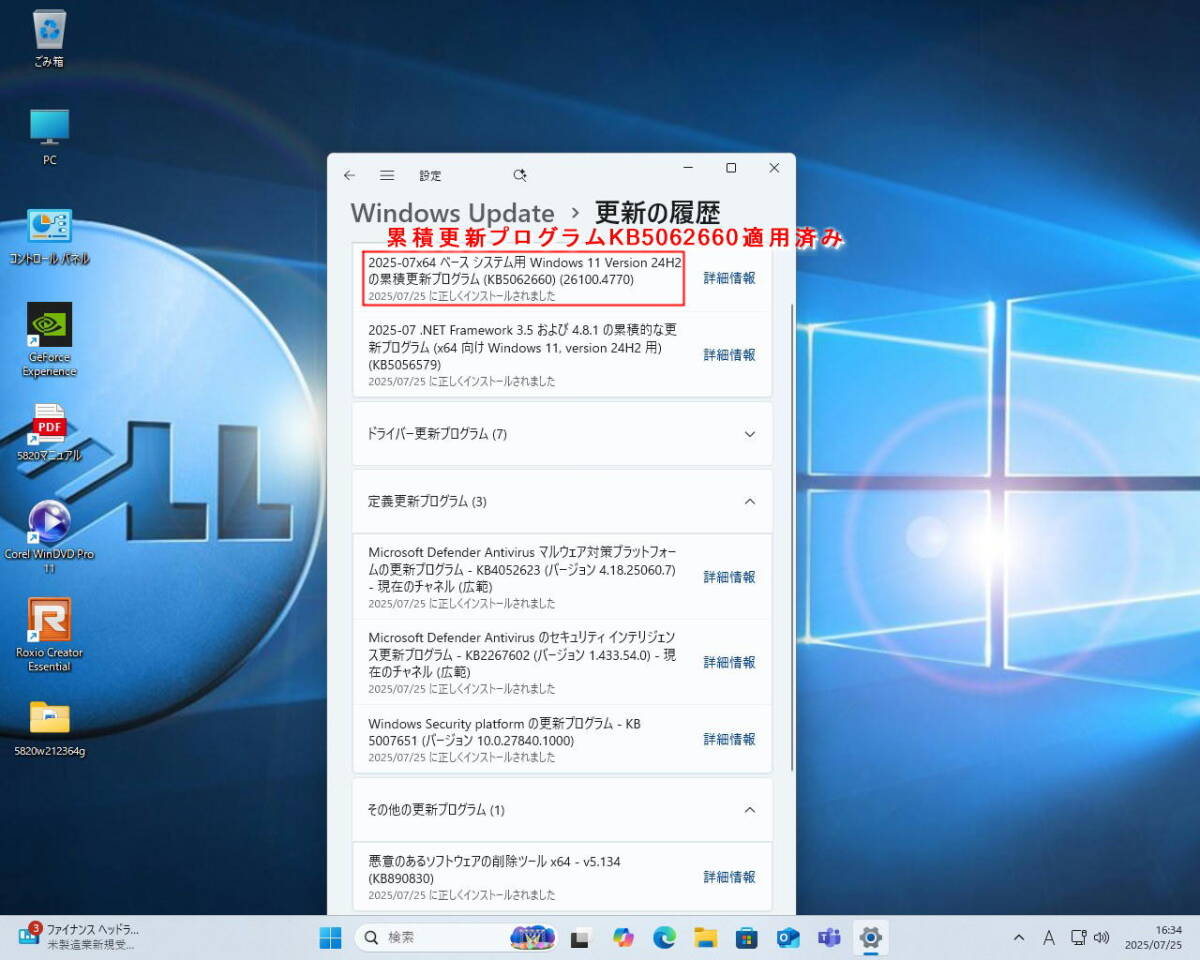This screenshot has height=960, width=1200.
Task: Open Microsoft Teams from the taskbar
Action: (829, 937)
